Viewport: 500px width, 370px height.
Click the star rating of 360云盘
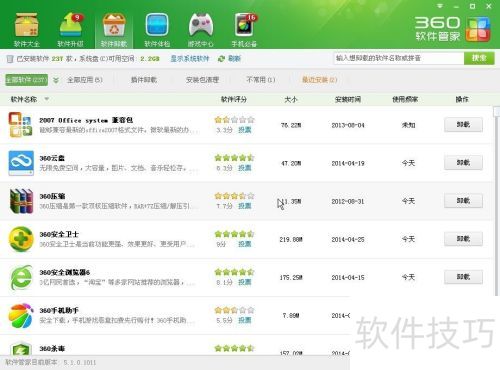tap(234, 158)
